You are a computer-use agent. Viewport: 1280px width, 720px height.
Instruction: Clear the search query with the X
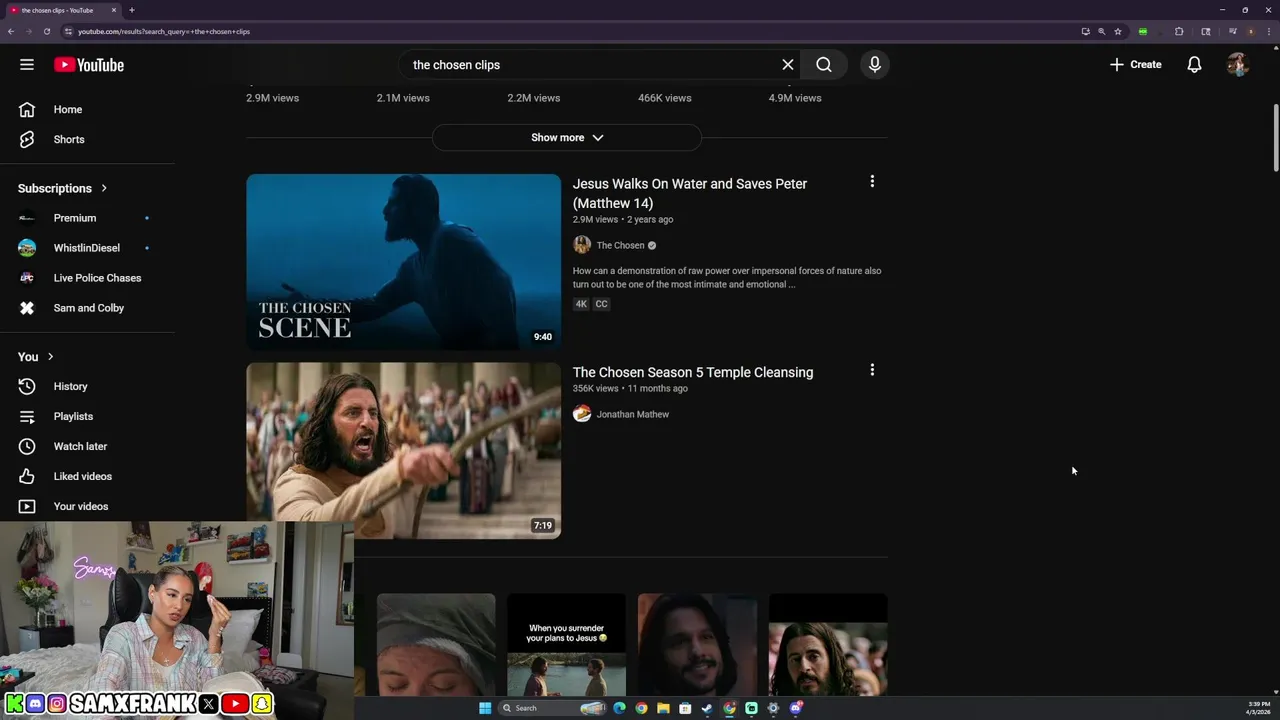pyautogui.click(x=788, y=65)
